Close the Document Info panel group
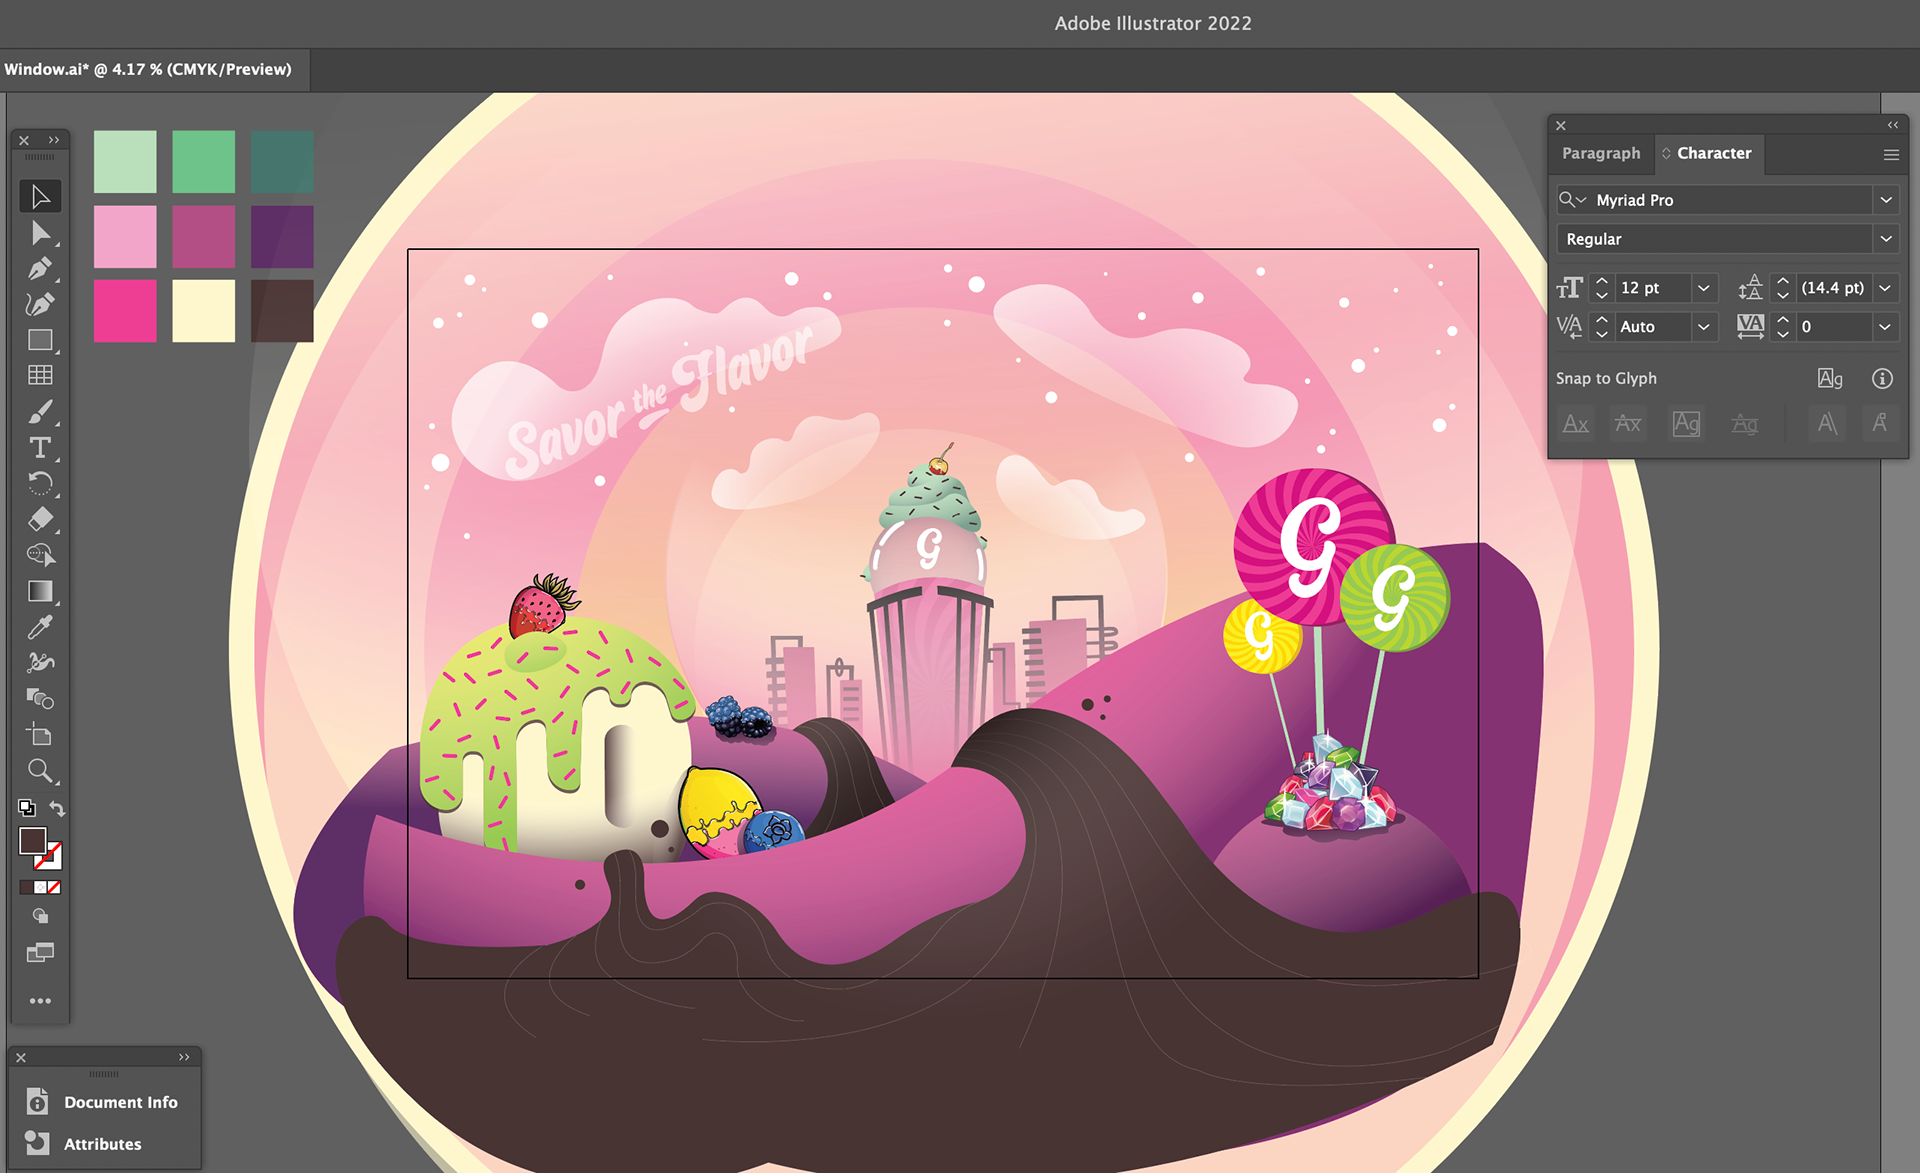1920x1173 pixels. (21, 1057)
